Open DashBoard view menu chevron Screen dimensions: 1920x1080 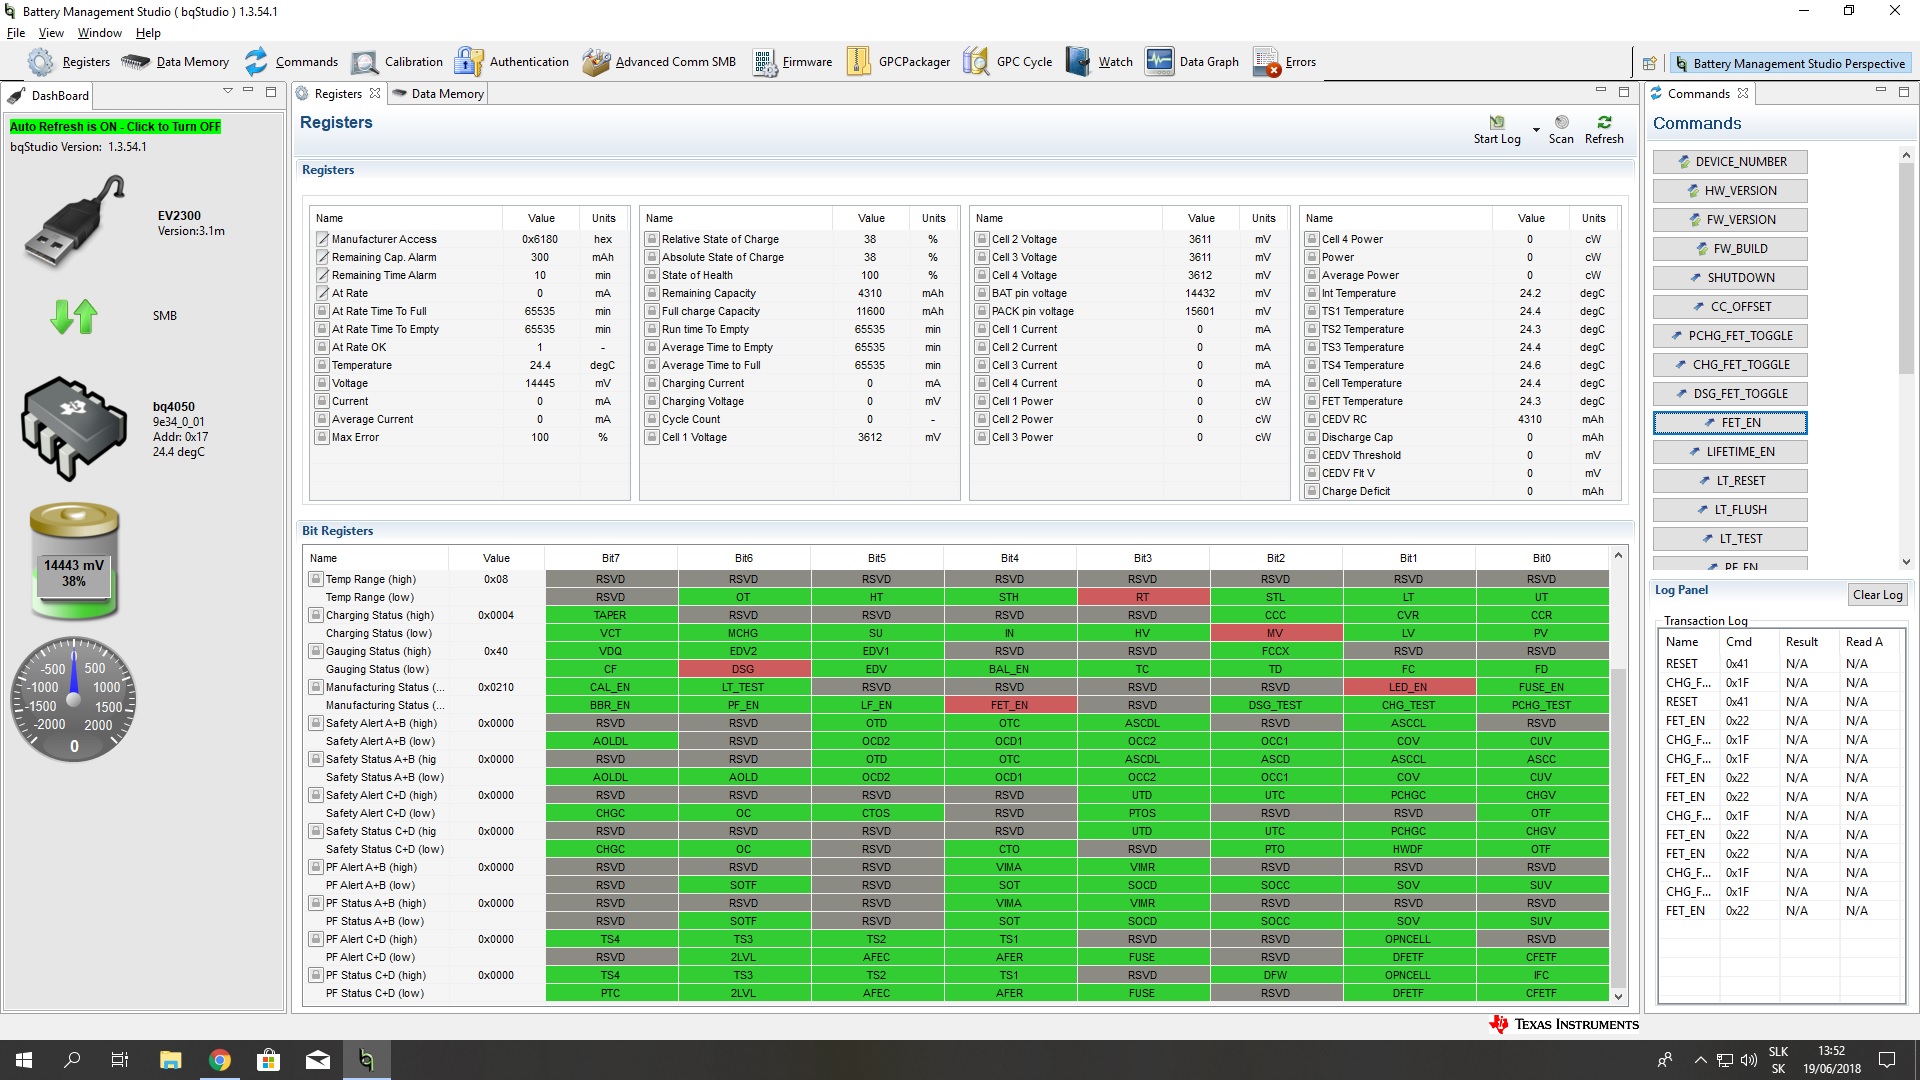click(227, 91)
